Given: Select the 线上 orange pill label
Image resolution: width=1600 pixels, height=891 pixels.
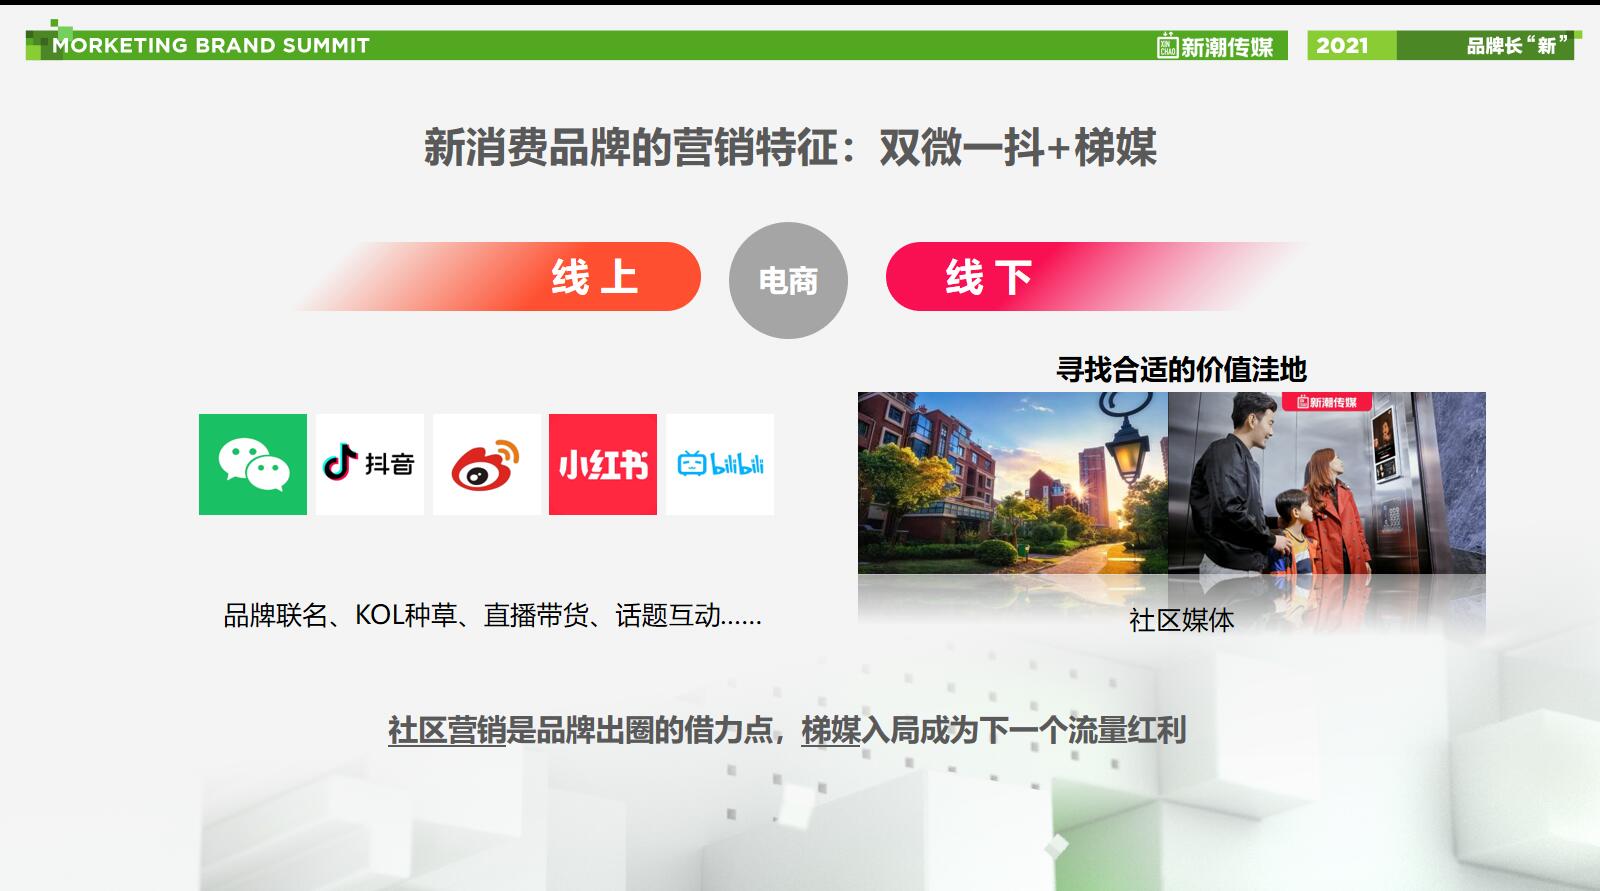Looking at the screenshot, I should pyautogui.click(x=595, y=277).
